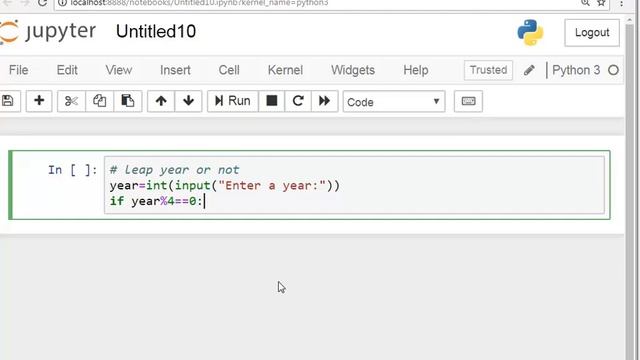Open the File menu
640x360 pixels.
[18, 70]
